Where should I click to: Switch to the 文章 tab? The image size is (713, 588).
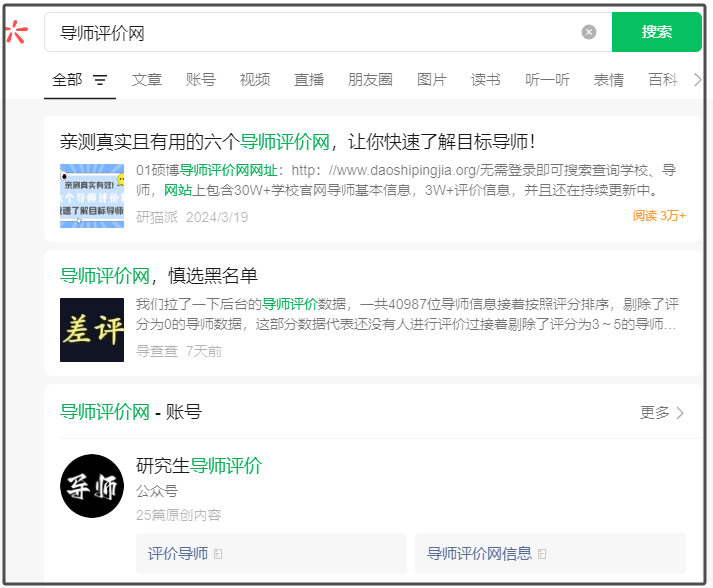tap(147, 80)
